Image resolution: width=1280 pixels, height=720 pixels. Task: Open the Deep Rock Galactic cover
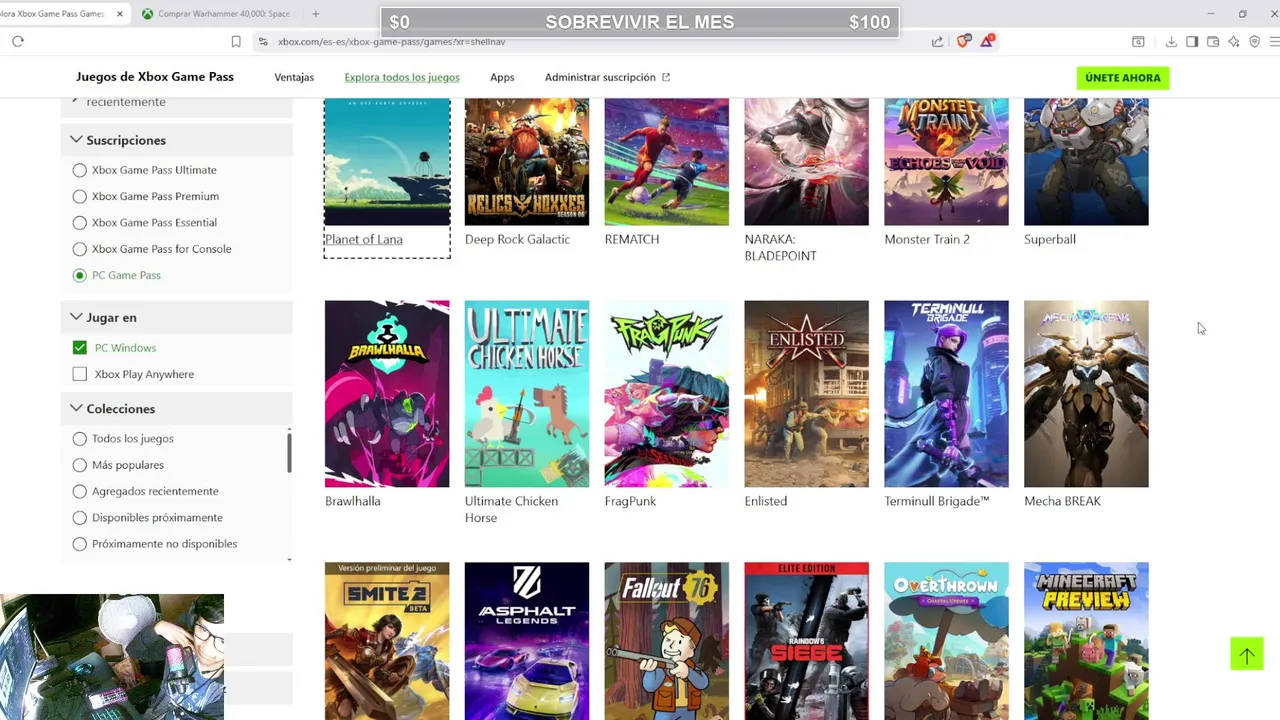click(527, 162)
